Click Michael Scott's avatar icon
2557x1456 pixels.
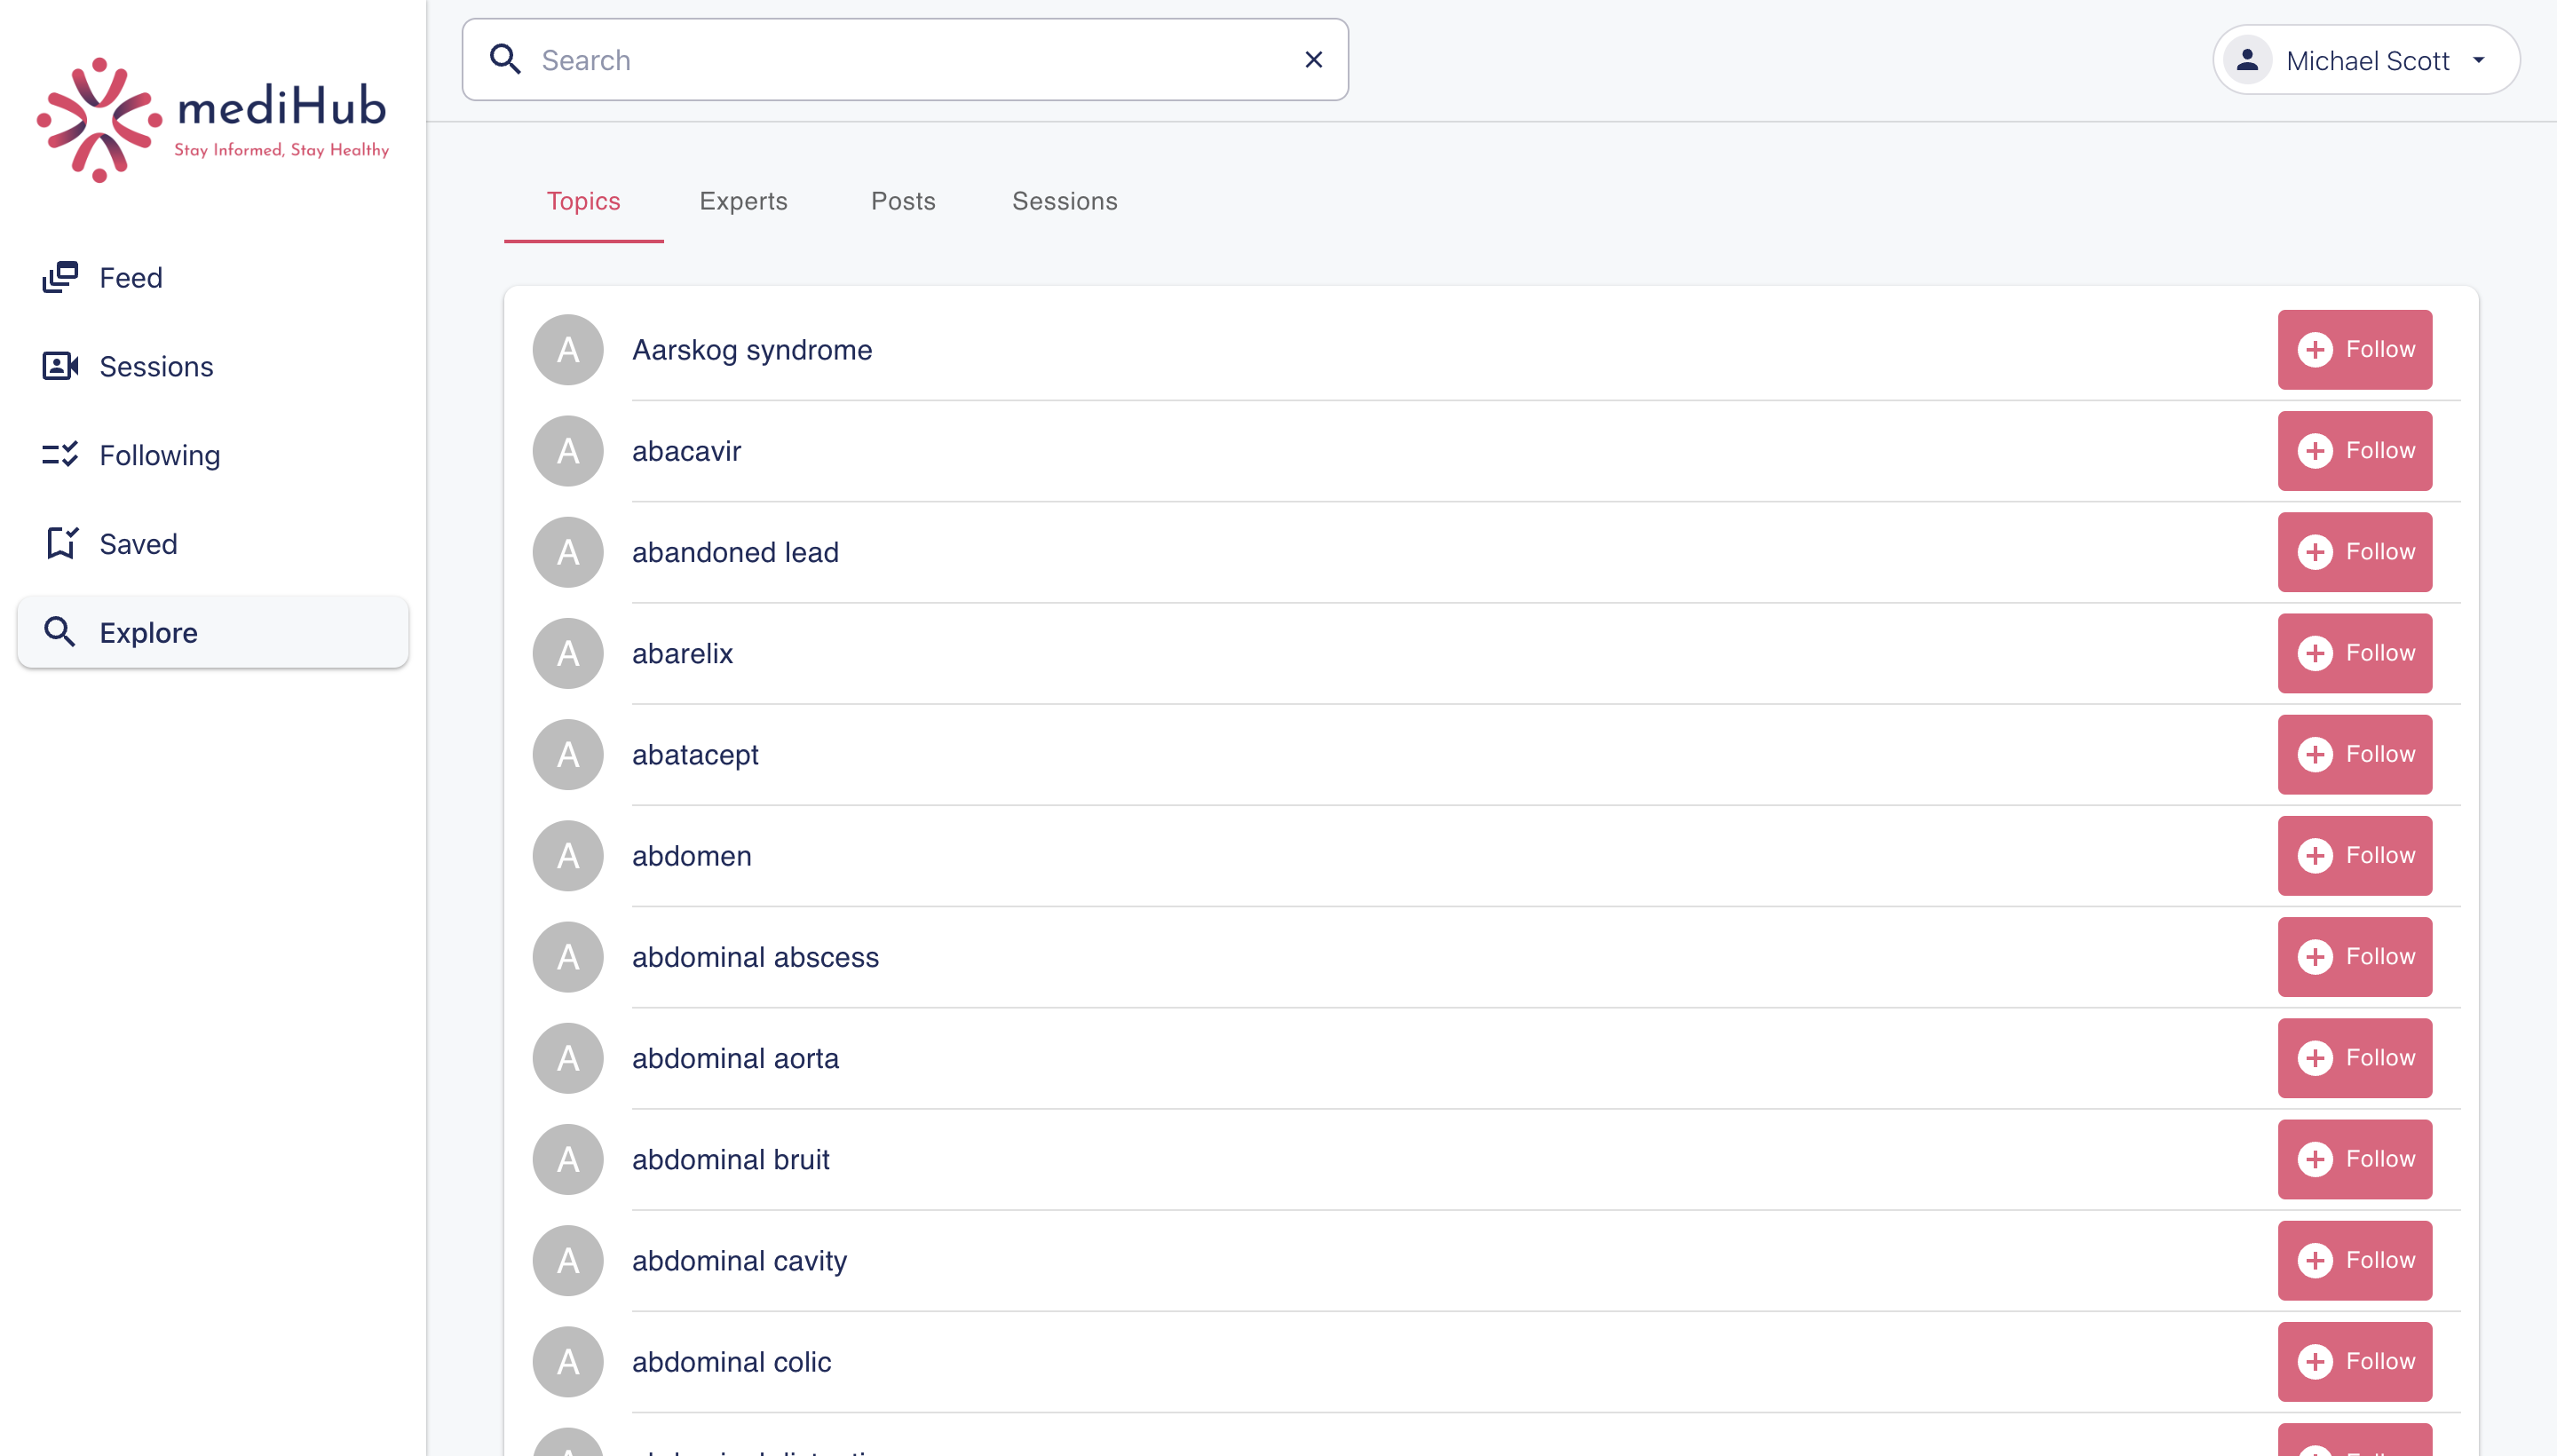(2246, 60)
